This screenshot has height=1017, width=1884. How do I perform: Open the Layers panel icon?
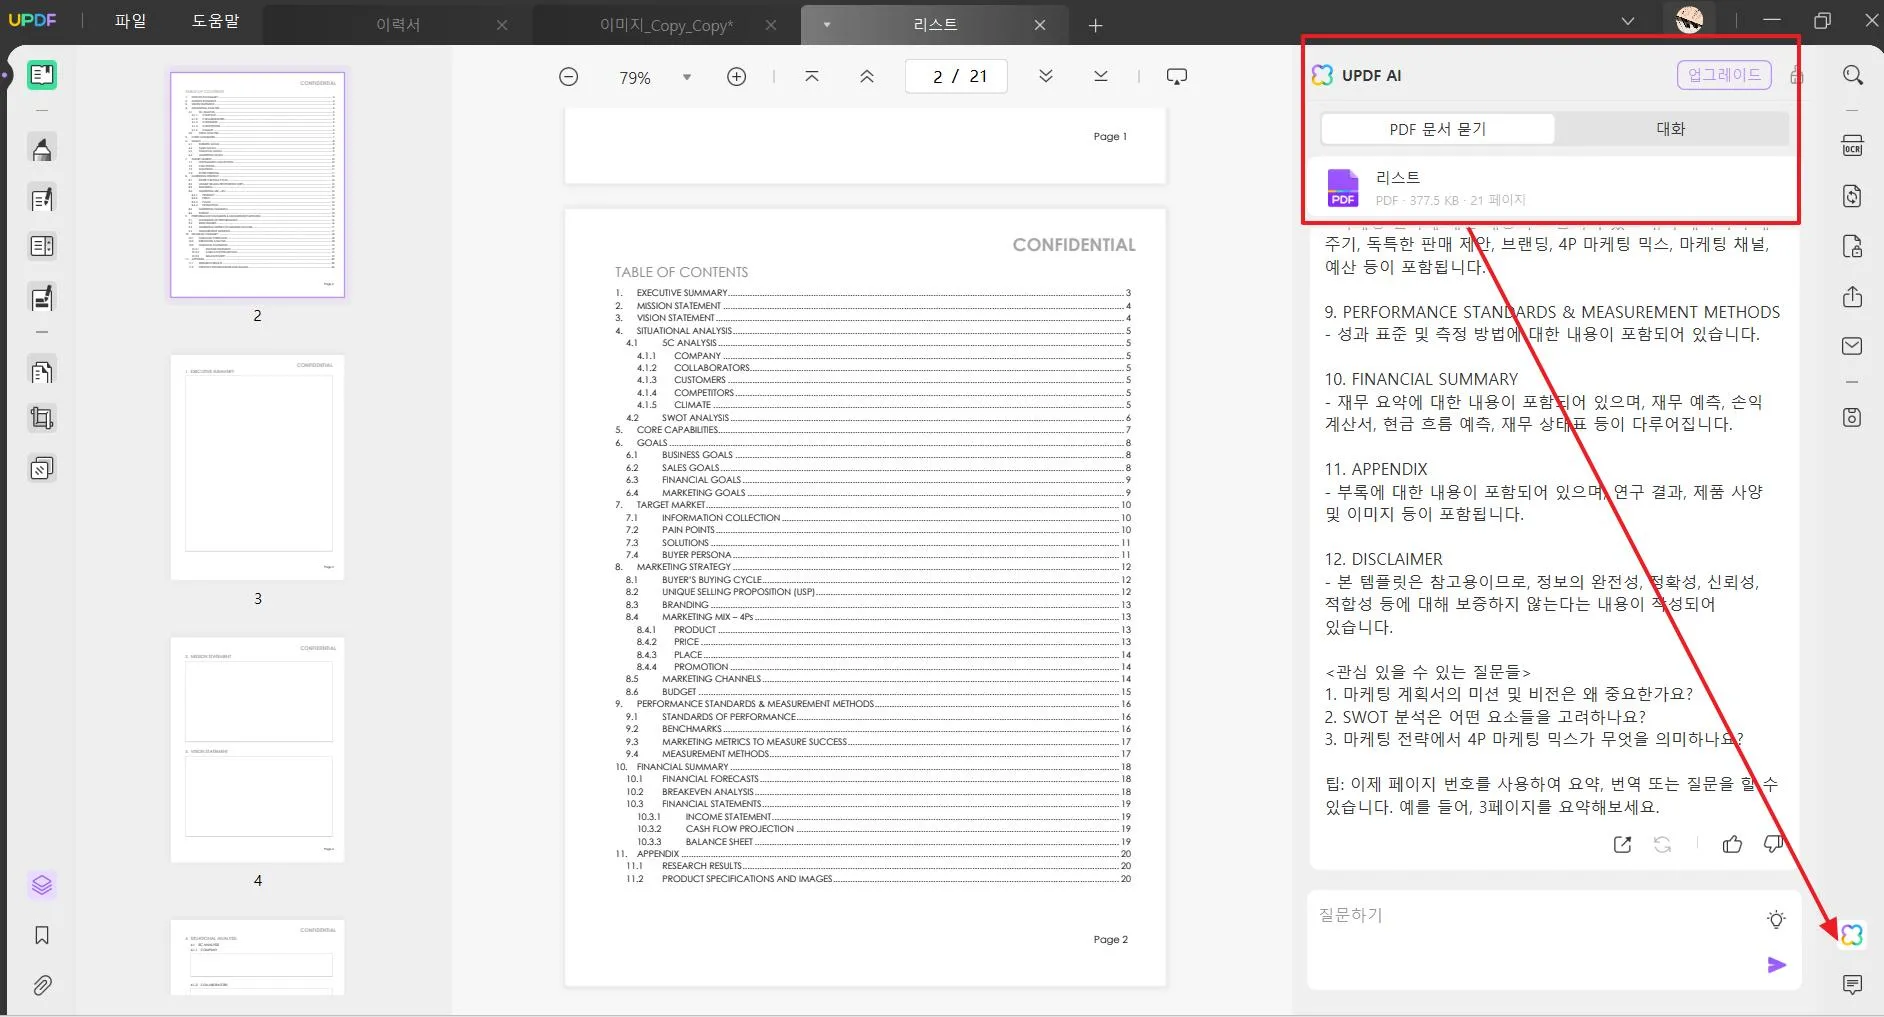tap(42, 885)
